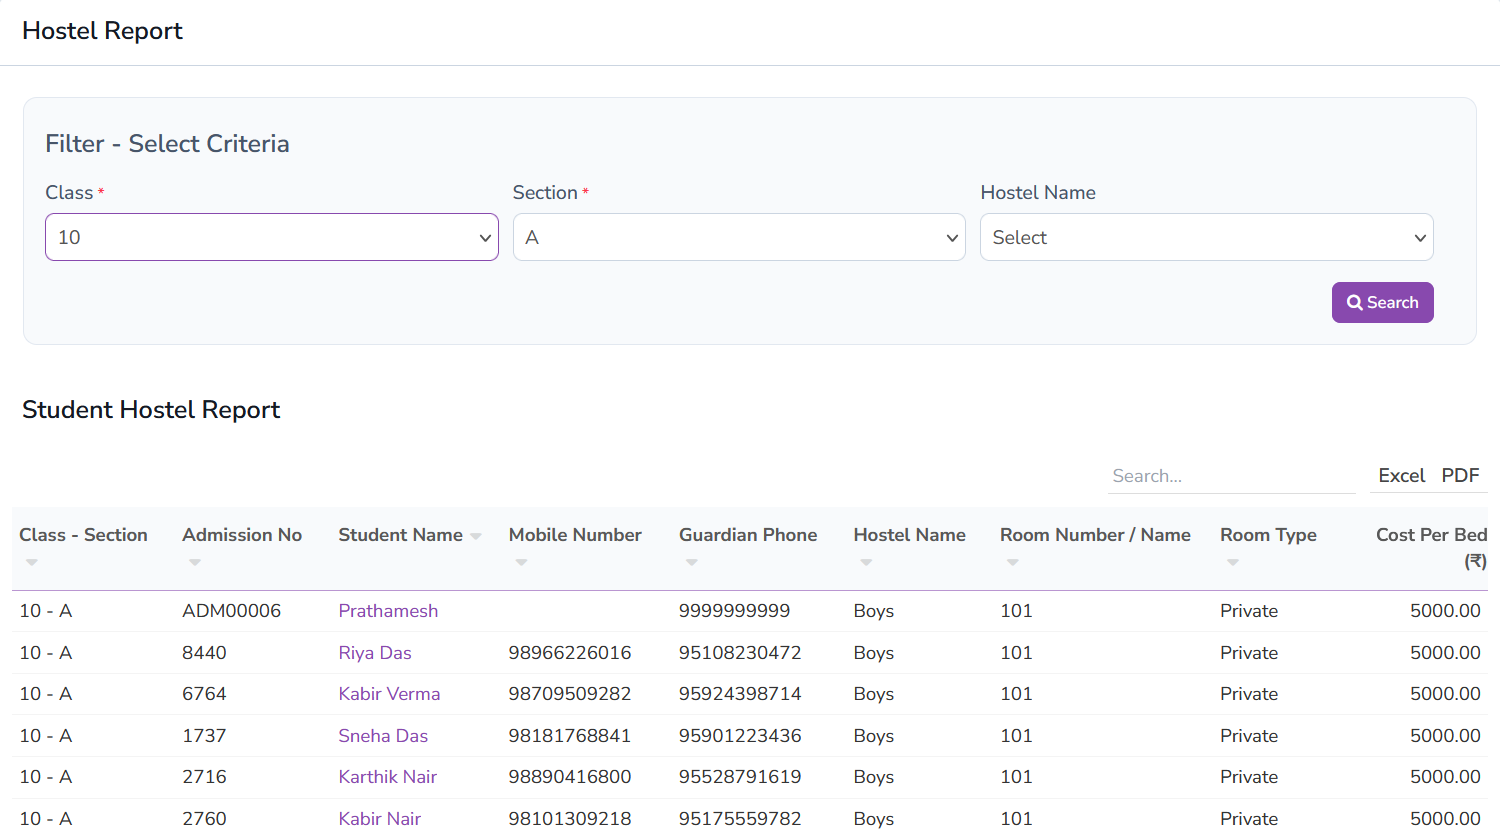
Task: Export the hostel report as PDF
Action: 1460,476
